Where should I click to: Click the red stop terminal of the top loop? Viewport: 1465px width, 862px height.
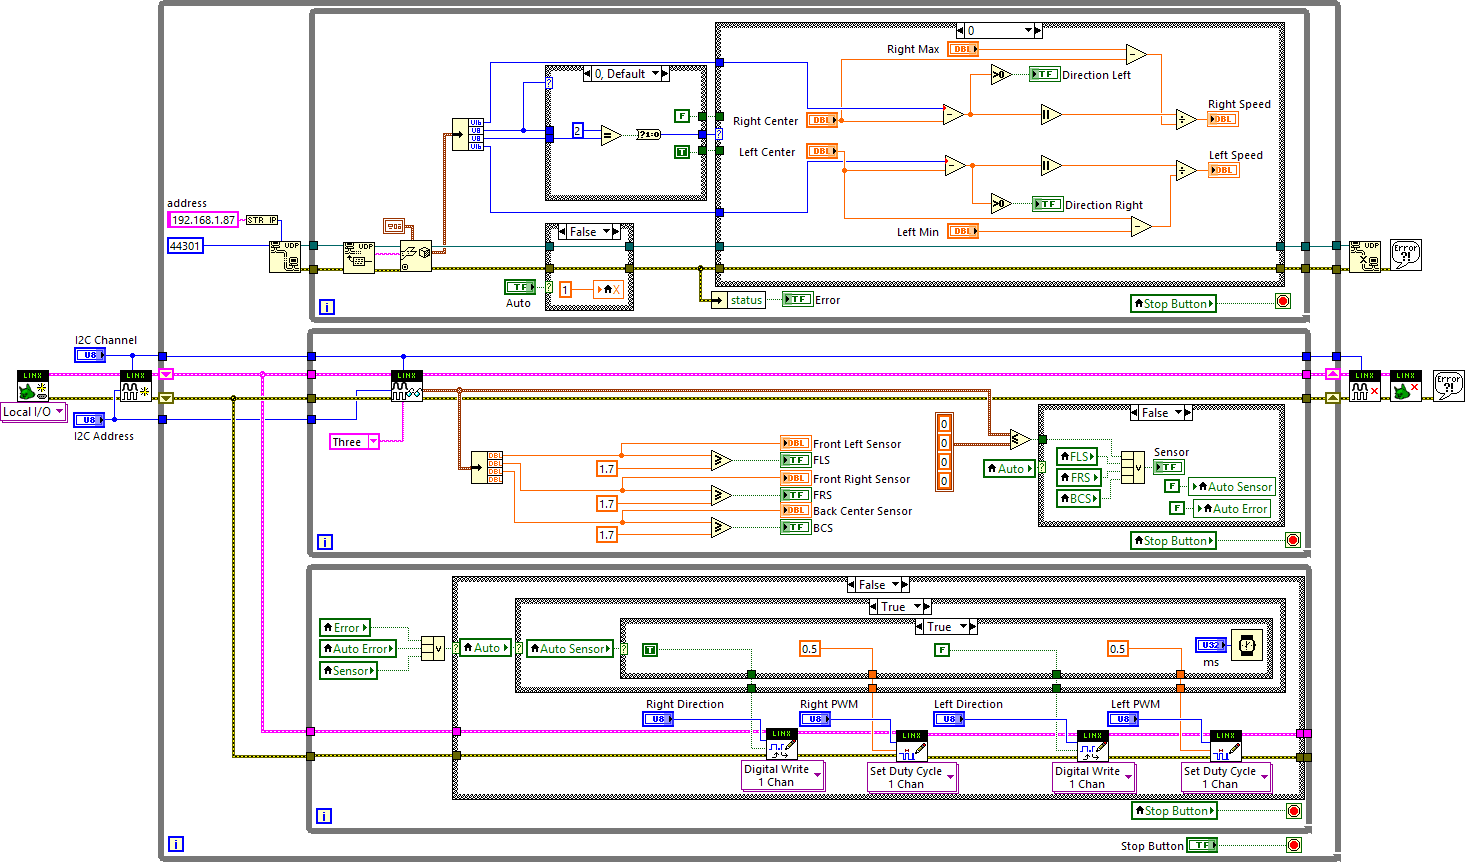pos(1283,301)
